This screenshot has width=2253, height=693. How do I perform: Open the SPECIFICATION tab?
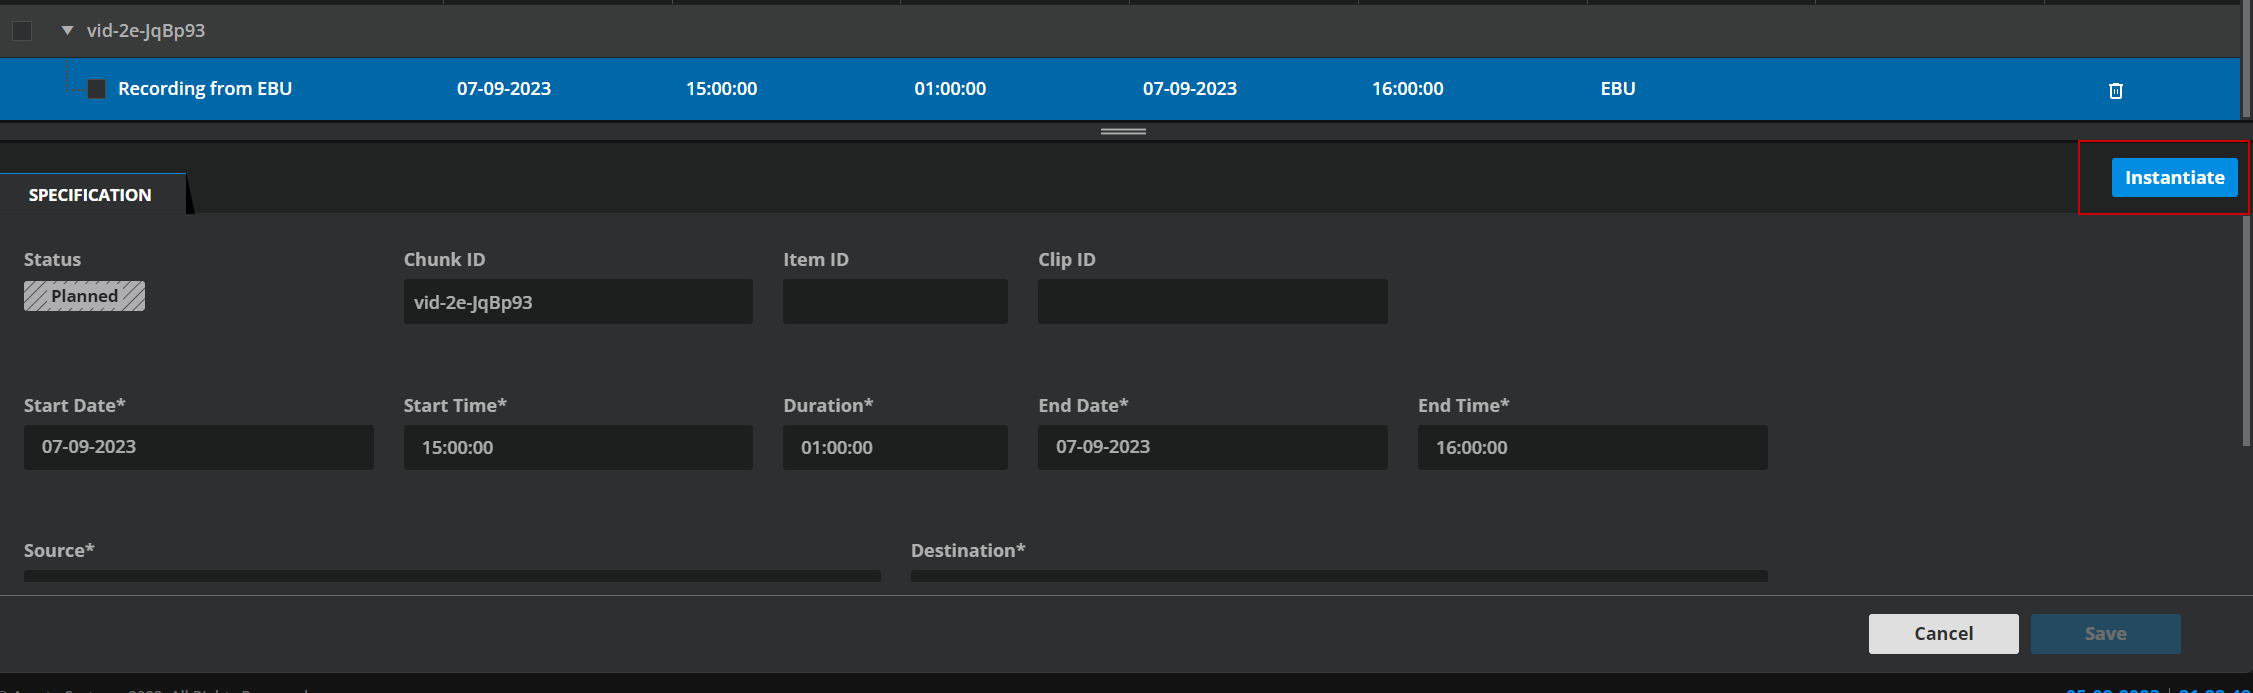click(x=90, y=195)
